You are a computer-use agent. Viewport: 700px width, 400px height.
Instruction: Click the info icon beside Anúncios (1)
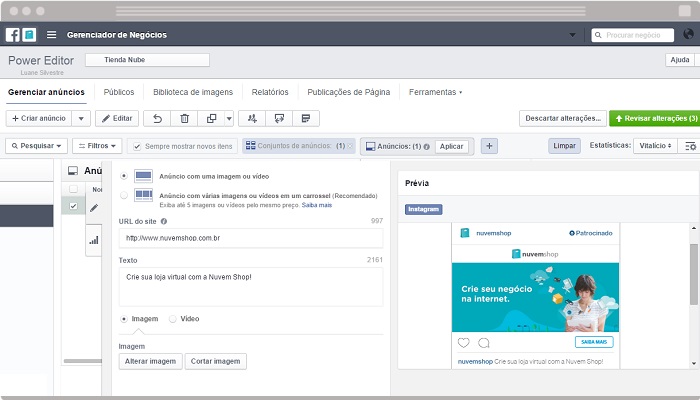[x=426, y=146]
